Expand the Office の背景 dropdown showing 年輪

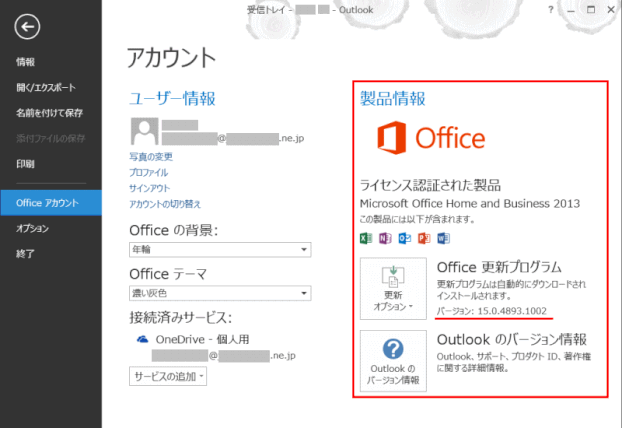[220, 250]
